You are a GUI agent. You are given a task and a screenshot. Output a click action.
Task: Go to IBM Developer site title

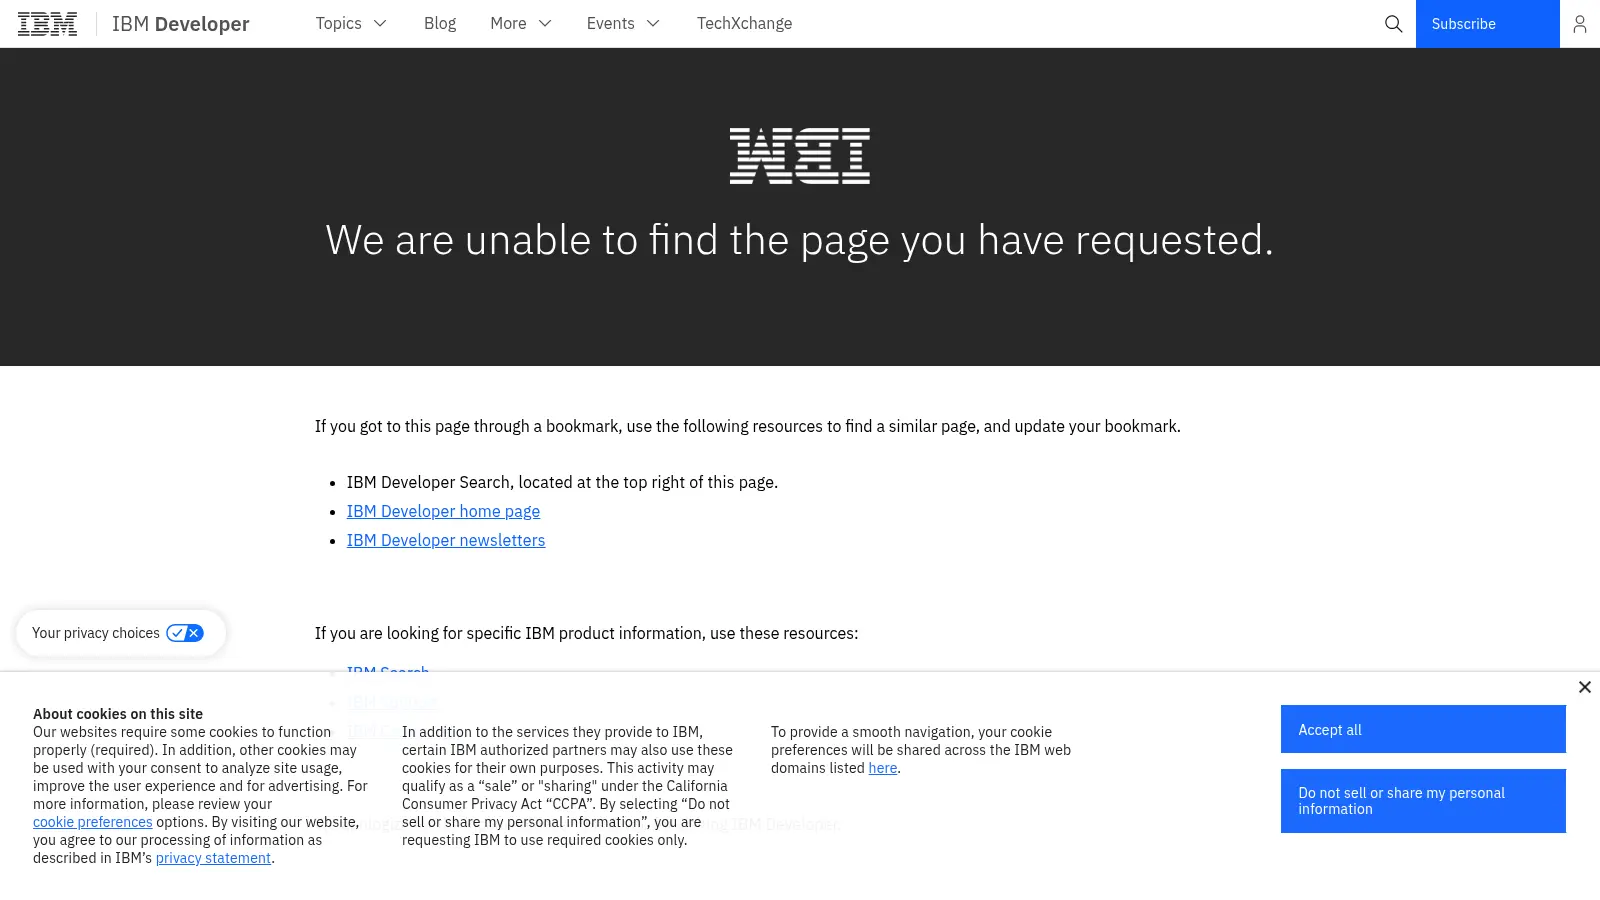181,24
